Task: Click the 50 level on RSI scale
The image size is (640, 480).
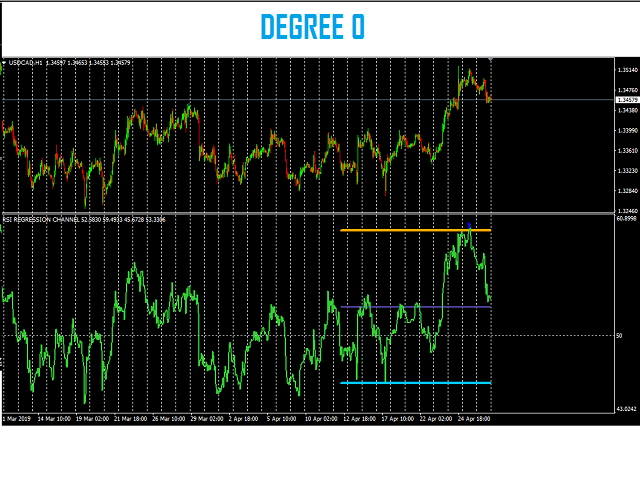Action: click(619, 336)
